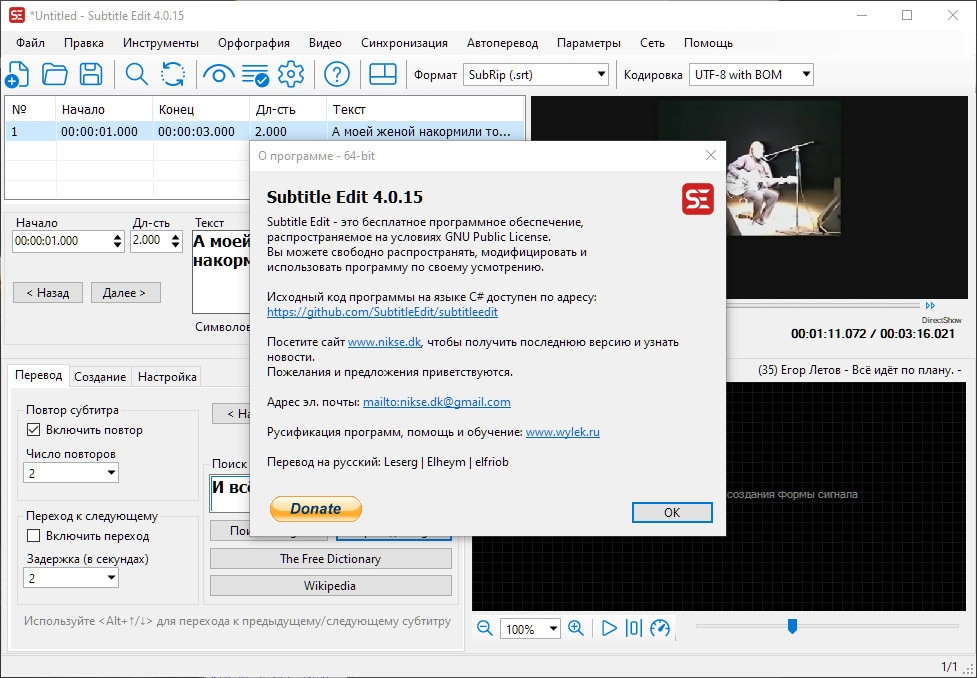Screen dimensions: 977x678
Task: Open Visual sync eye icon
Action: (219, 75)
